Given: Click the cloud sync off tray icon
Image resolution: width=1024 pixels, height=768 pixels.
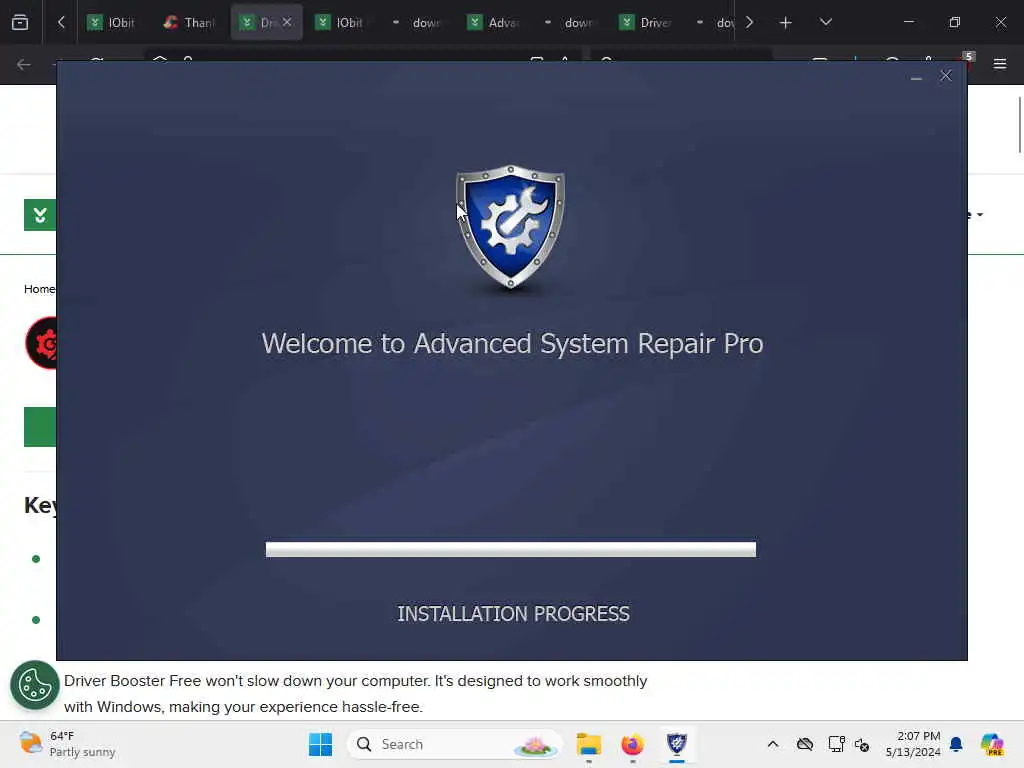Looking at the screenshot, I should pos(805,744).
